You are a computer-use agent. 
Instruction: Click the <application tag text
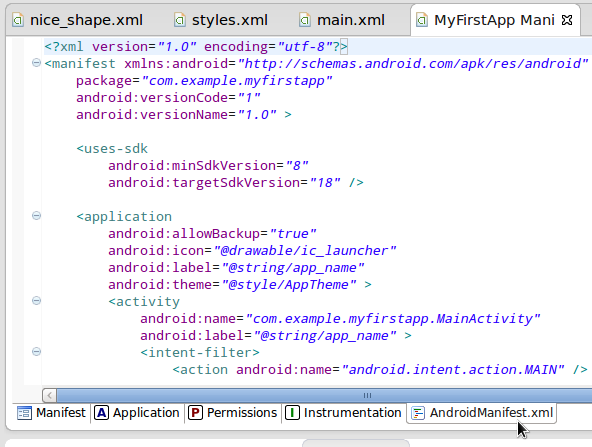pos(124,217)
